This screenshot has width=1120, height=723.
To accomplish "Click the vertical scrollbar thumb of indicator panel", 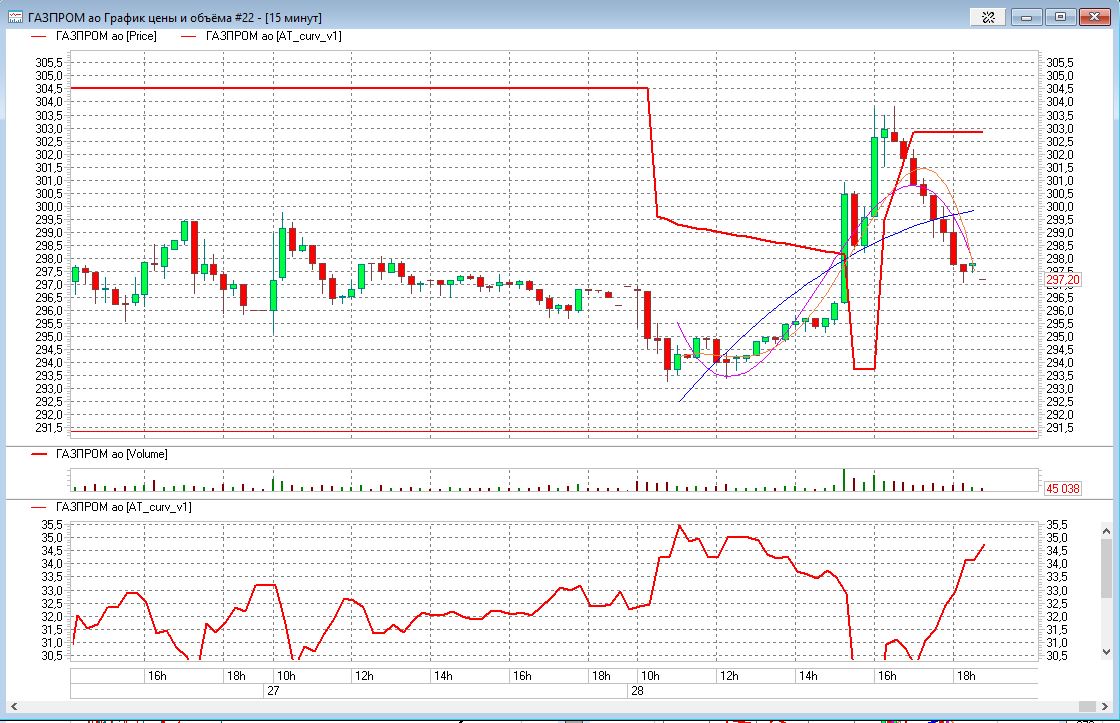I will pos(1106,567).
